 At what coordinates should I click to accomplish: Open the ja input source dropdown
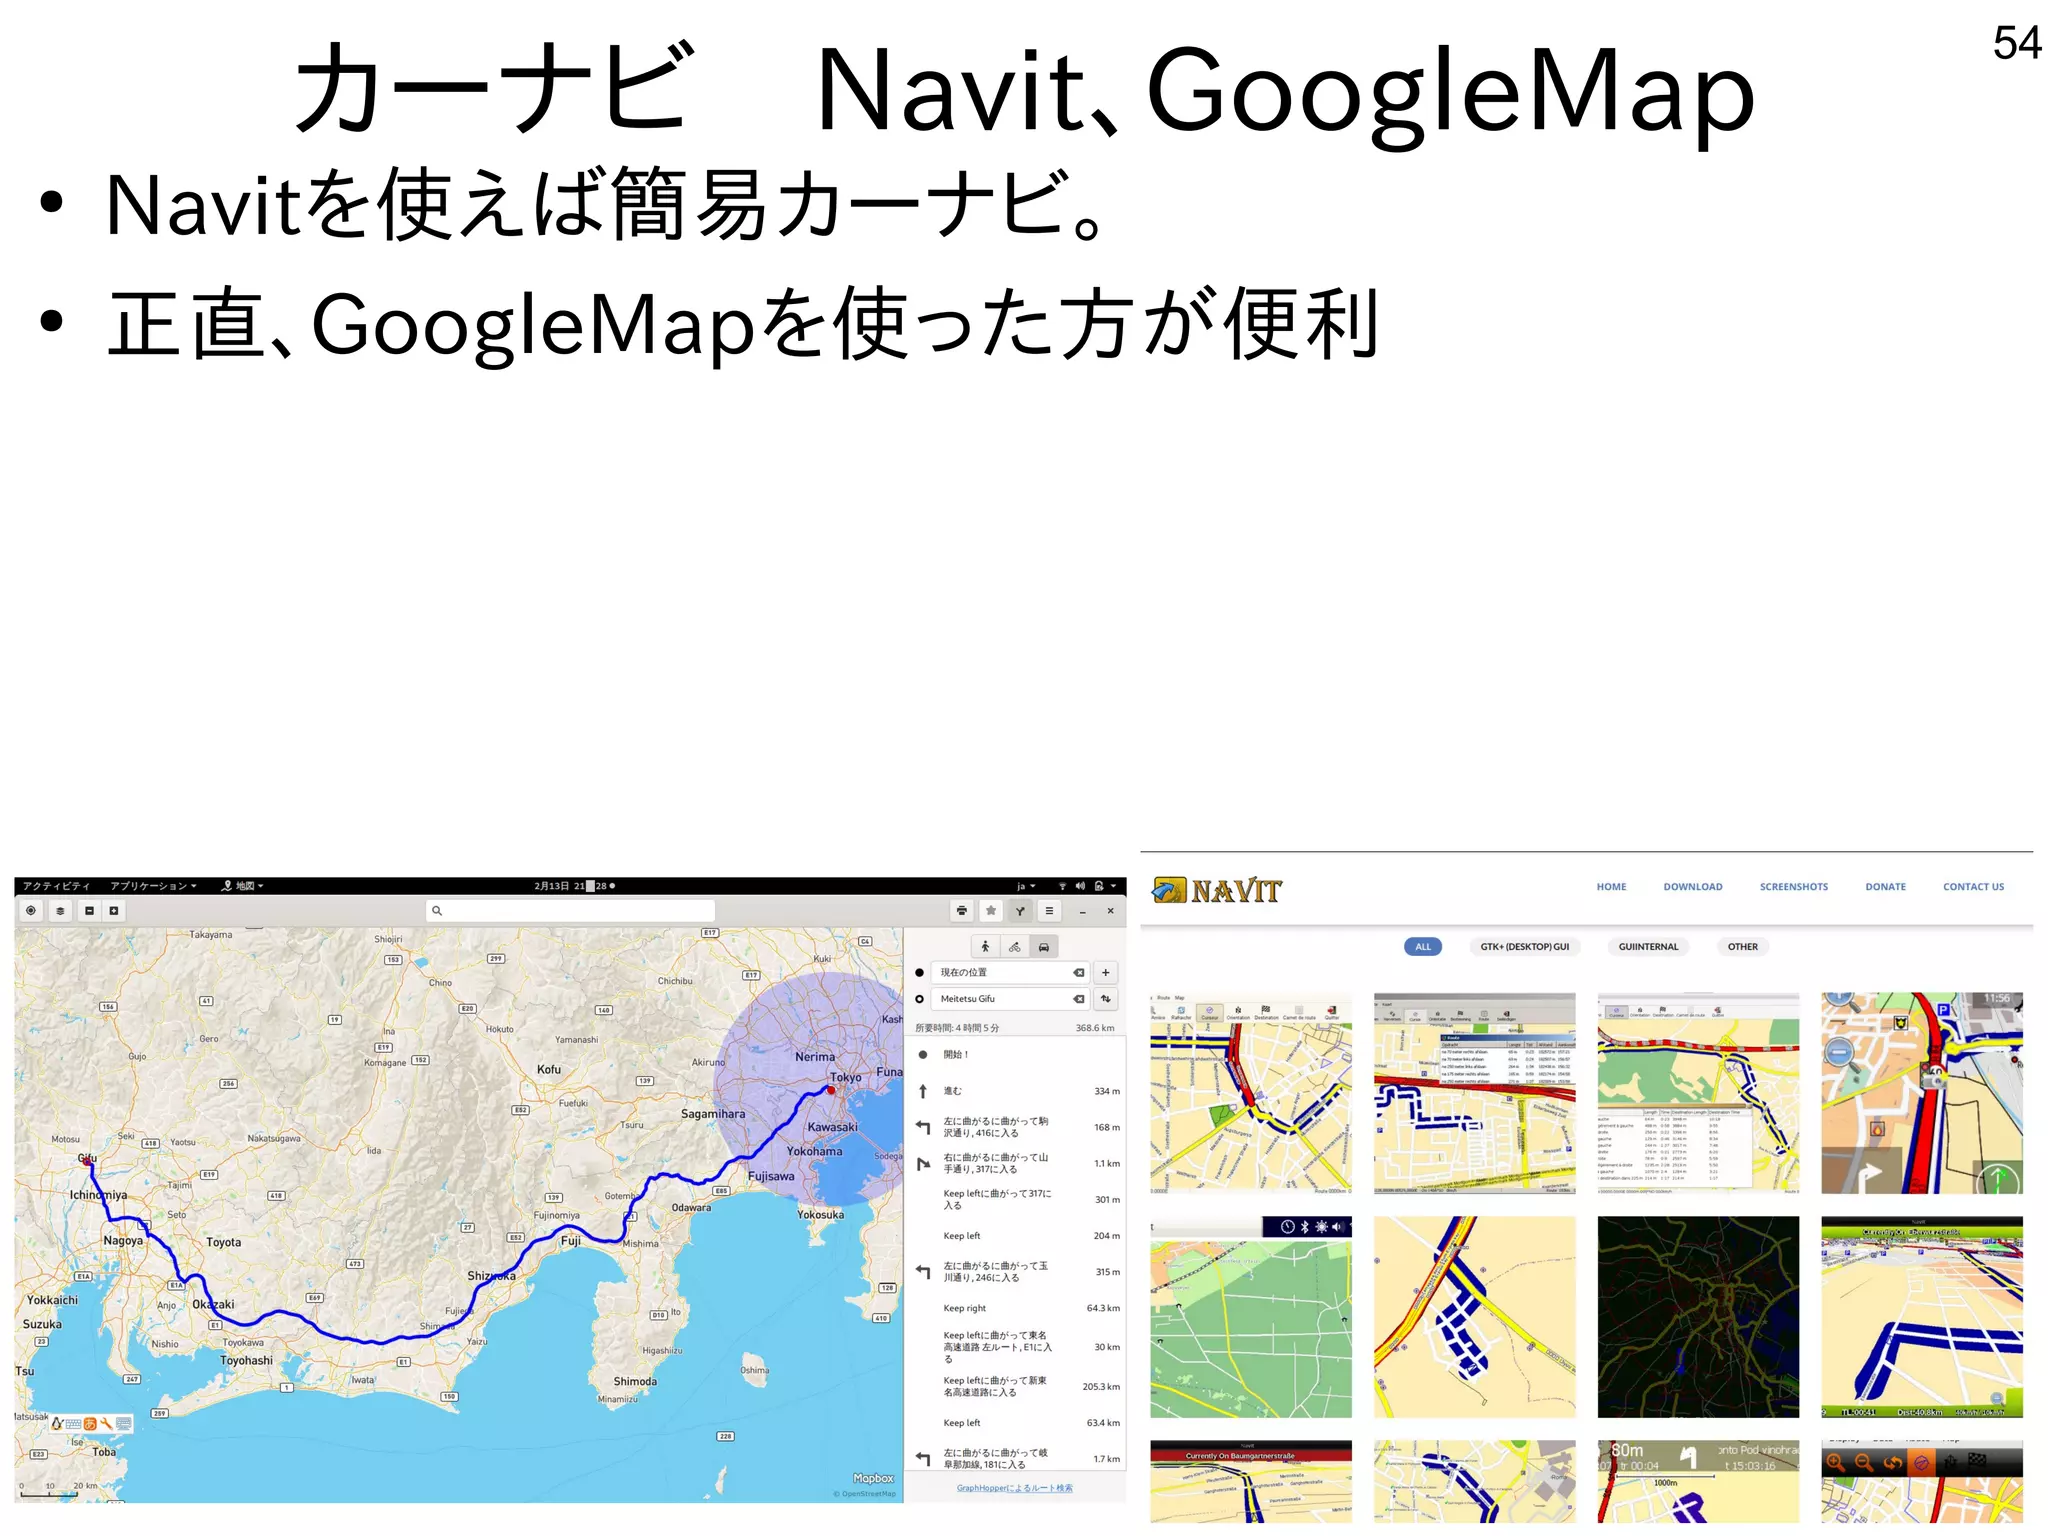1026,886
